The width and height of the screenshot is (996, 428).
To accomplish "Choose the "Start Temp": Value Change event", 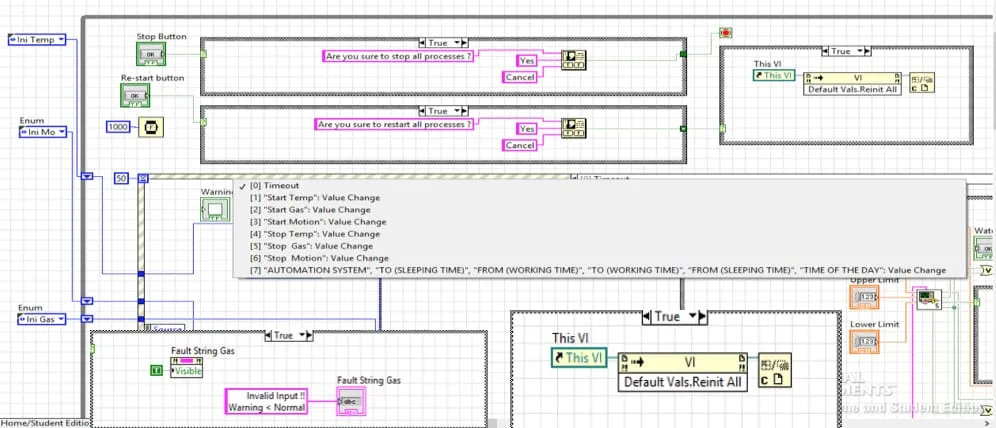I will pyautogui.click(x=314, y=198).
